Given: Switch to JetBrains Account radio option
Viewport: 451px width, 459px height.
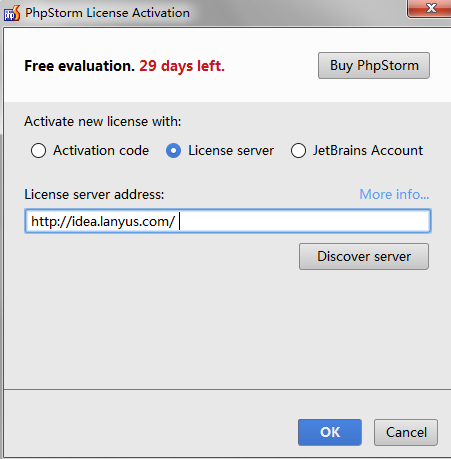Looking at the screenshot, I should point(298,151).
